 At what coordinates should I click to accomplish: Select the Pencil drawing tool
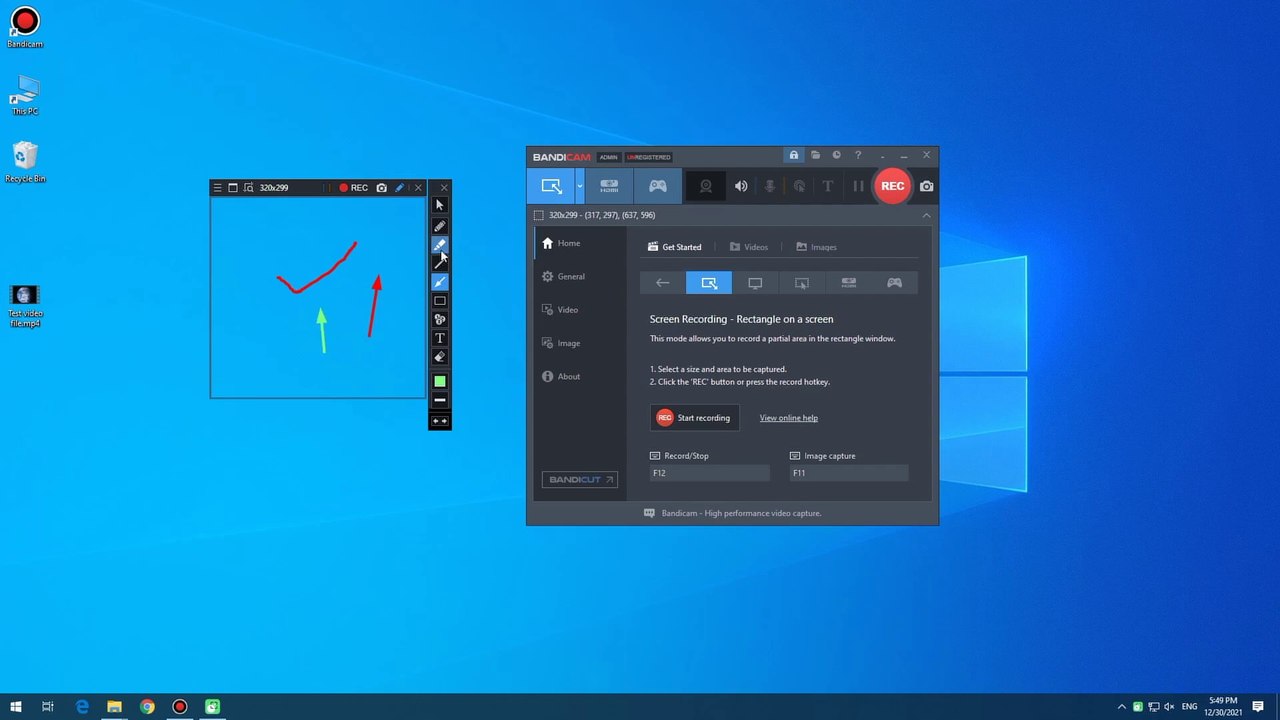point(439,226)
